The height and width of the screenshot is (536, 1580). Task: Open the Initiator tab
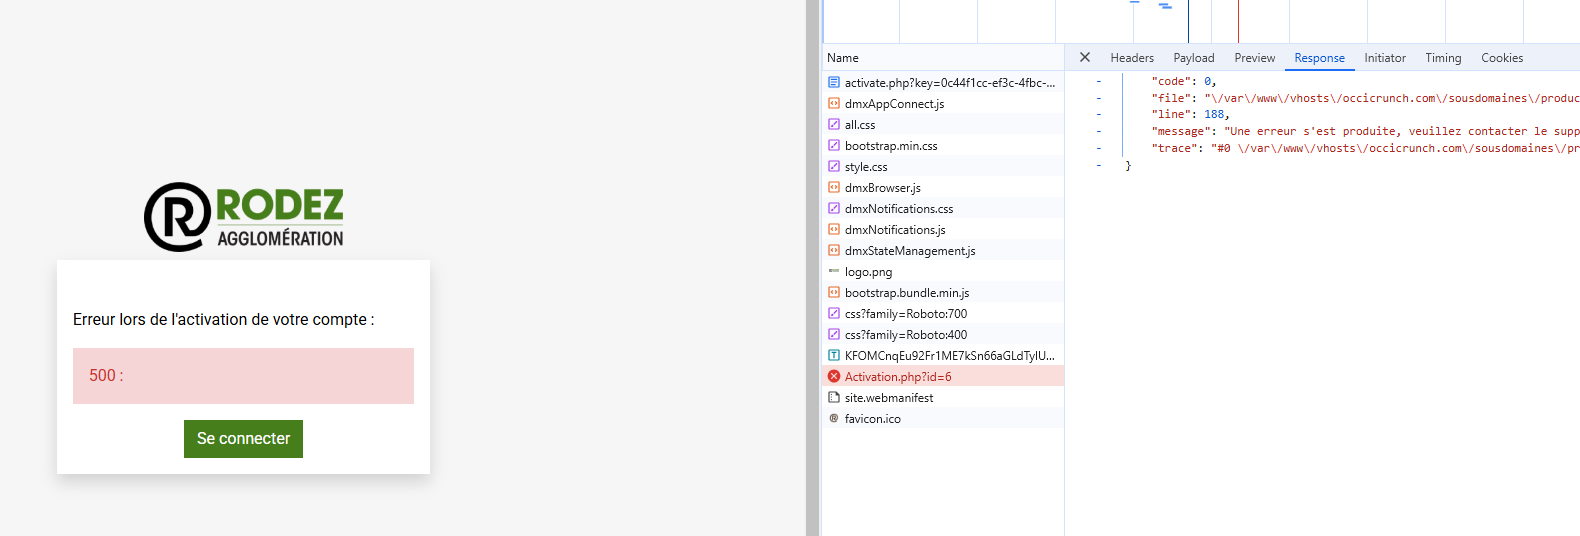[x=1385, y=58]
